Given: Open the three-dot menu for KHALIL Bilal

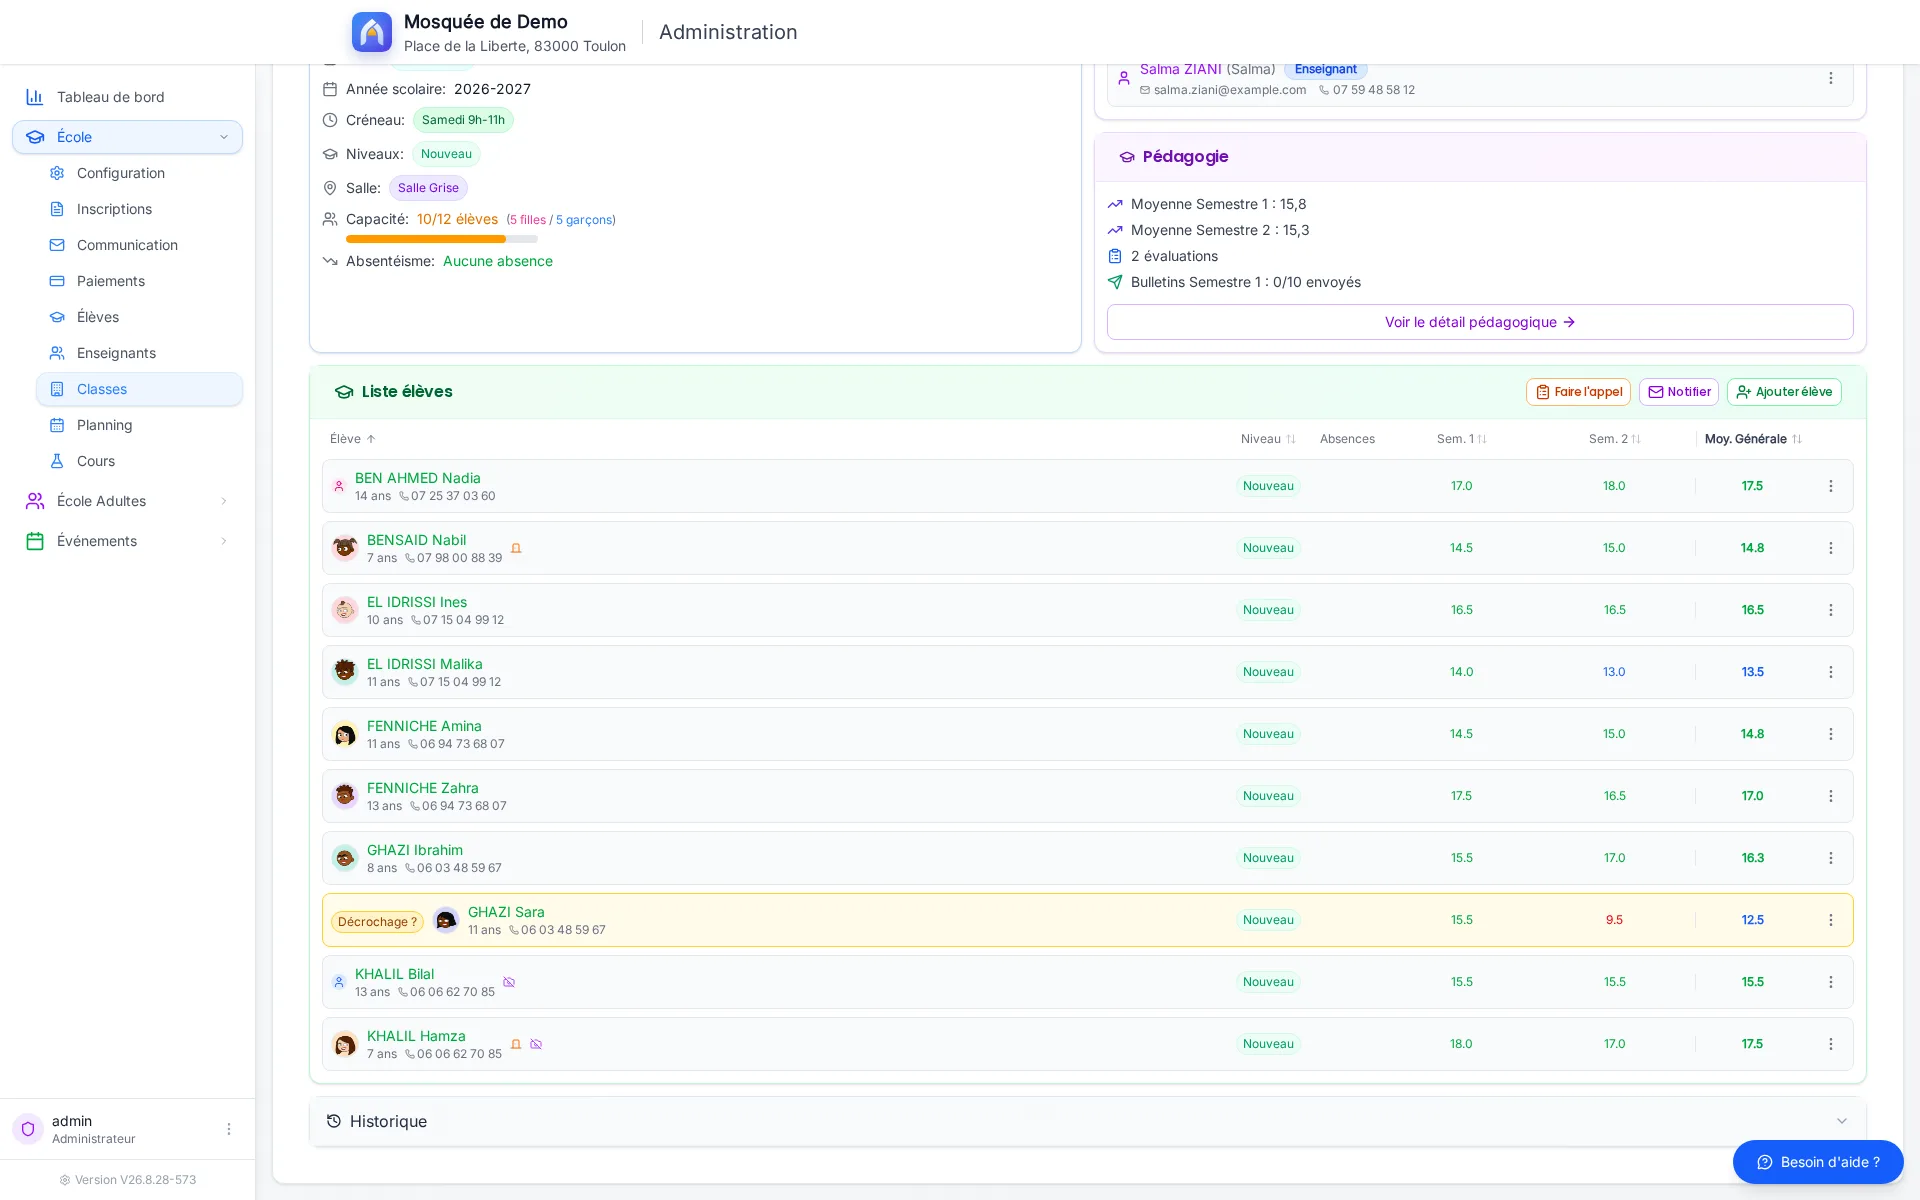Looking at the screenshot, I should pos(1831,982).
